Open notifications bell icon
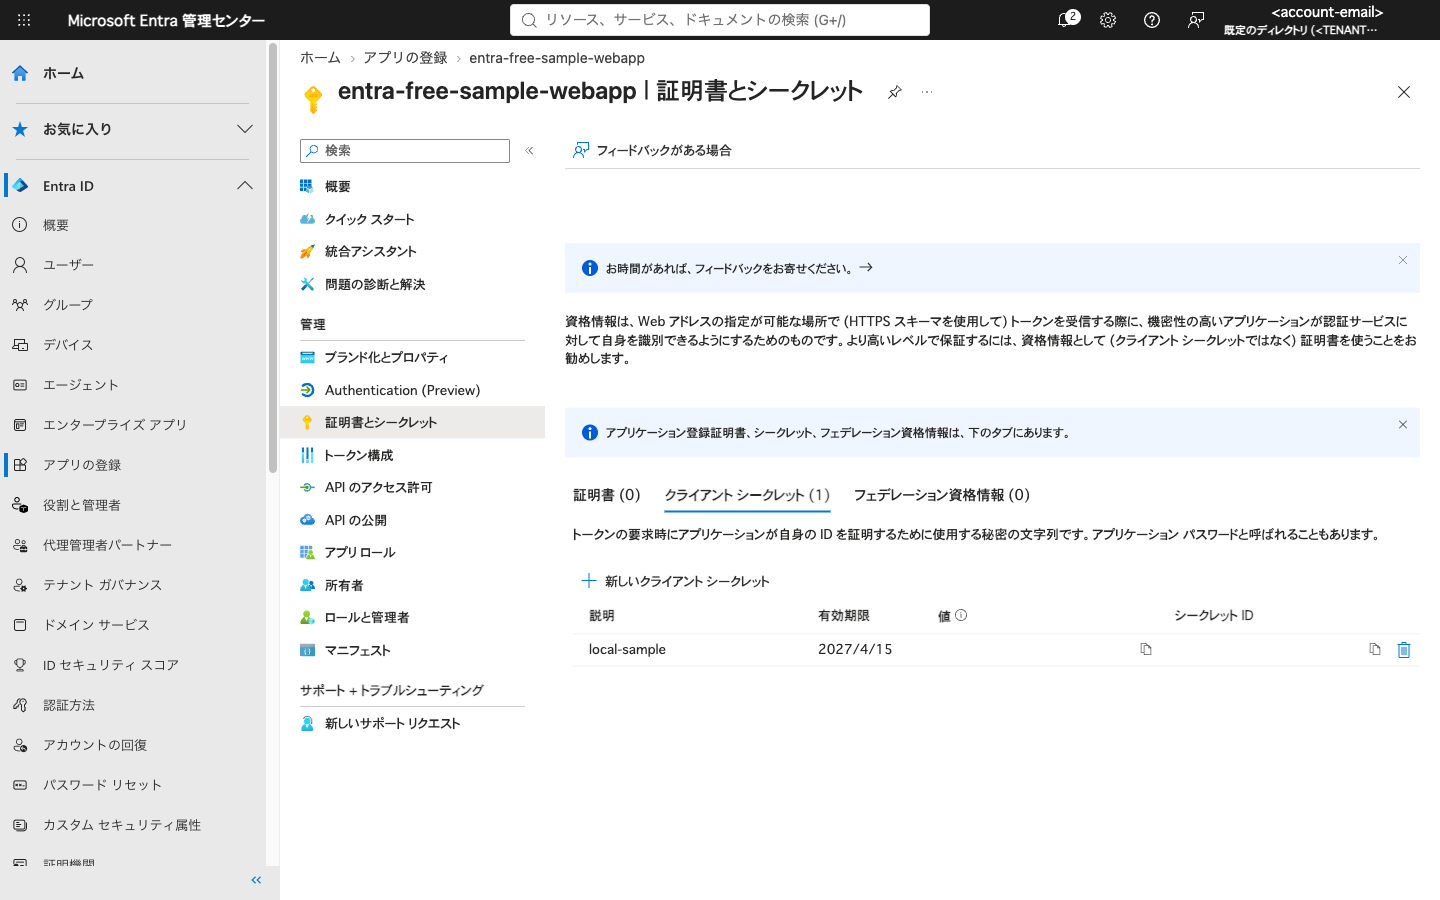The width and height of the screenshot is (1440, 900). [x=1066, y=20]
